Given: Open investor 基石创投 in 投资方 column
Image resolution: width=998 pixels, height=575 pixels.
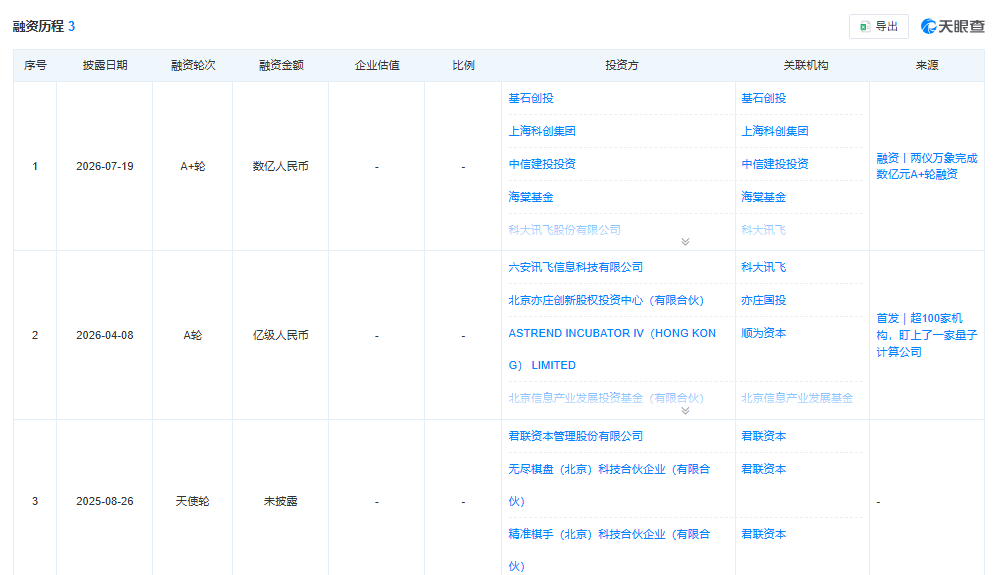Looking at the screenshot, I should tap(531, 98).
